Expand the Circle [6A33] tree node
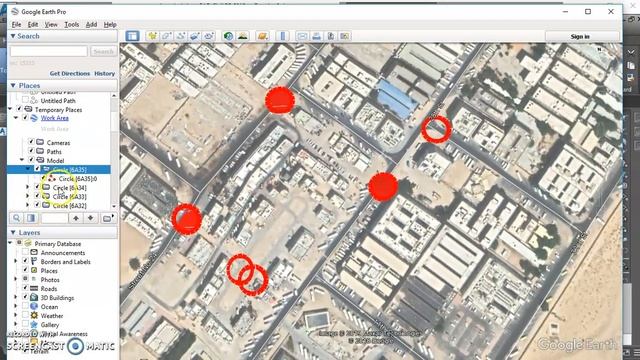Image resolution: width=640 pixels, height=360 pixels. (28, 196)
